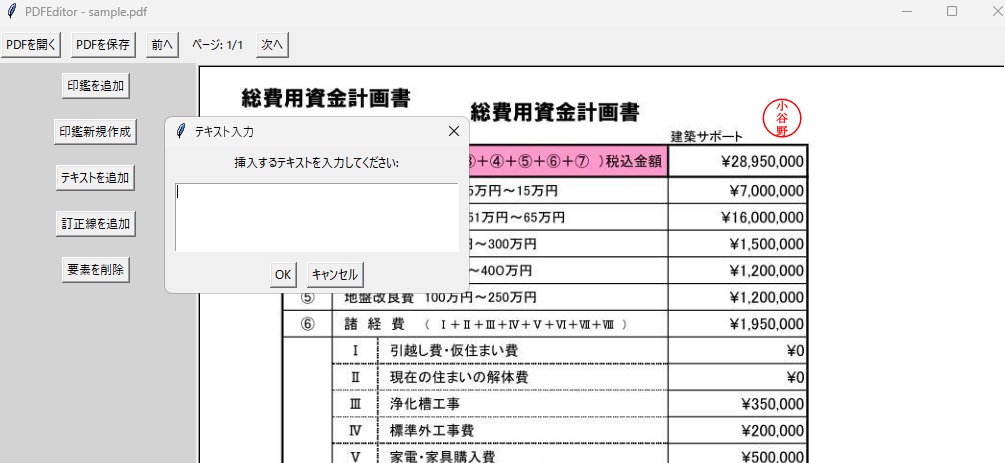Click the 引越し費・仮住まい費 row
The height and width of the screenshot is (463, 1005).
[x=454, y=351]
